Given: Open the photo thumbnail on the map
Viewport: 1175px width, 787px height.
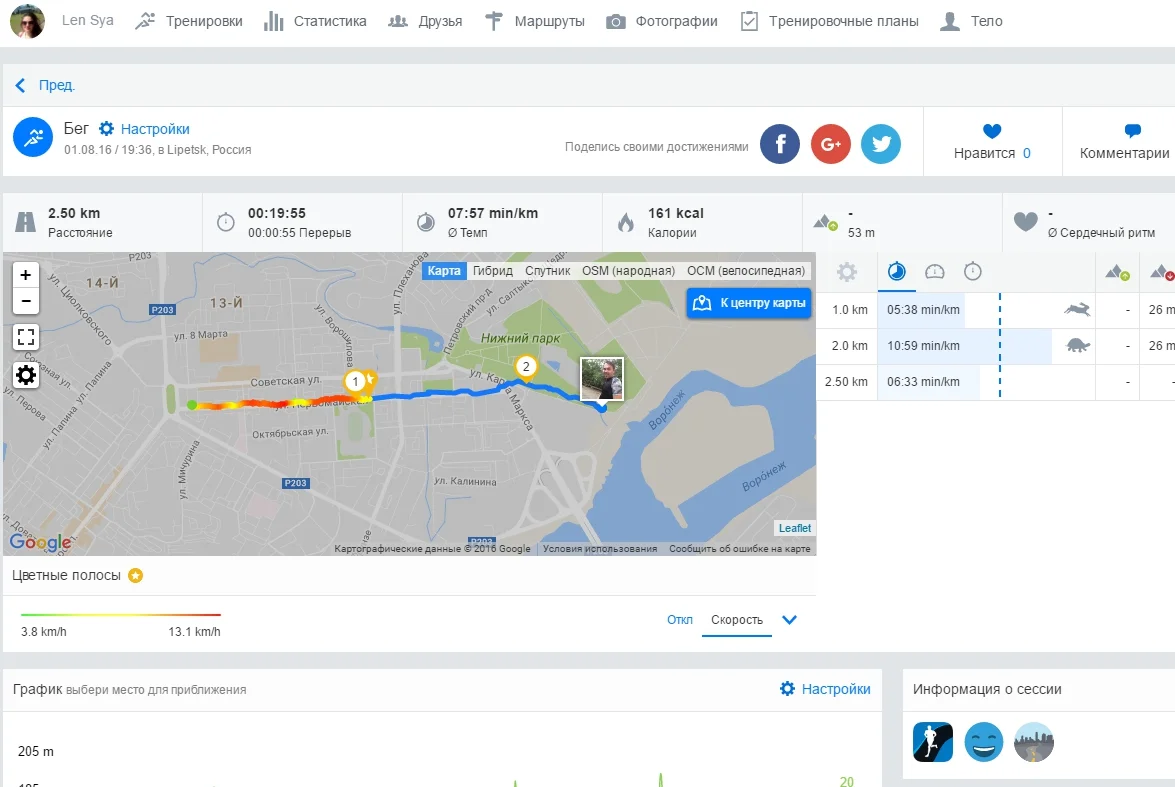Looking at the screenshot, I should coord(602,379).
